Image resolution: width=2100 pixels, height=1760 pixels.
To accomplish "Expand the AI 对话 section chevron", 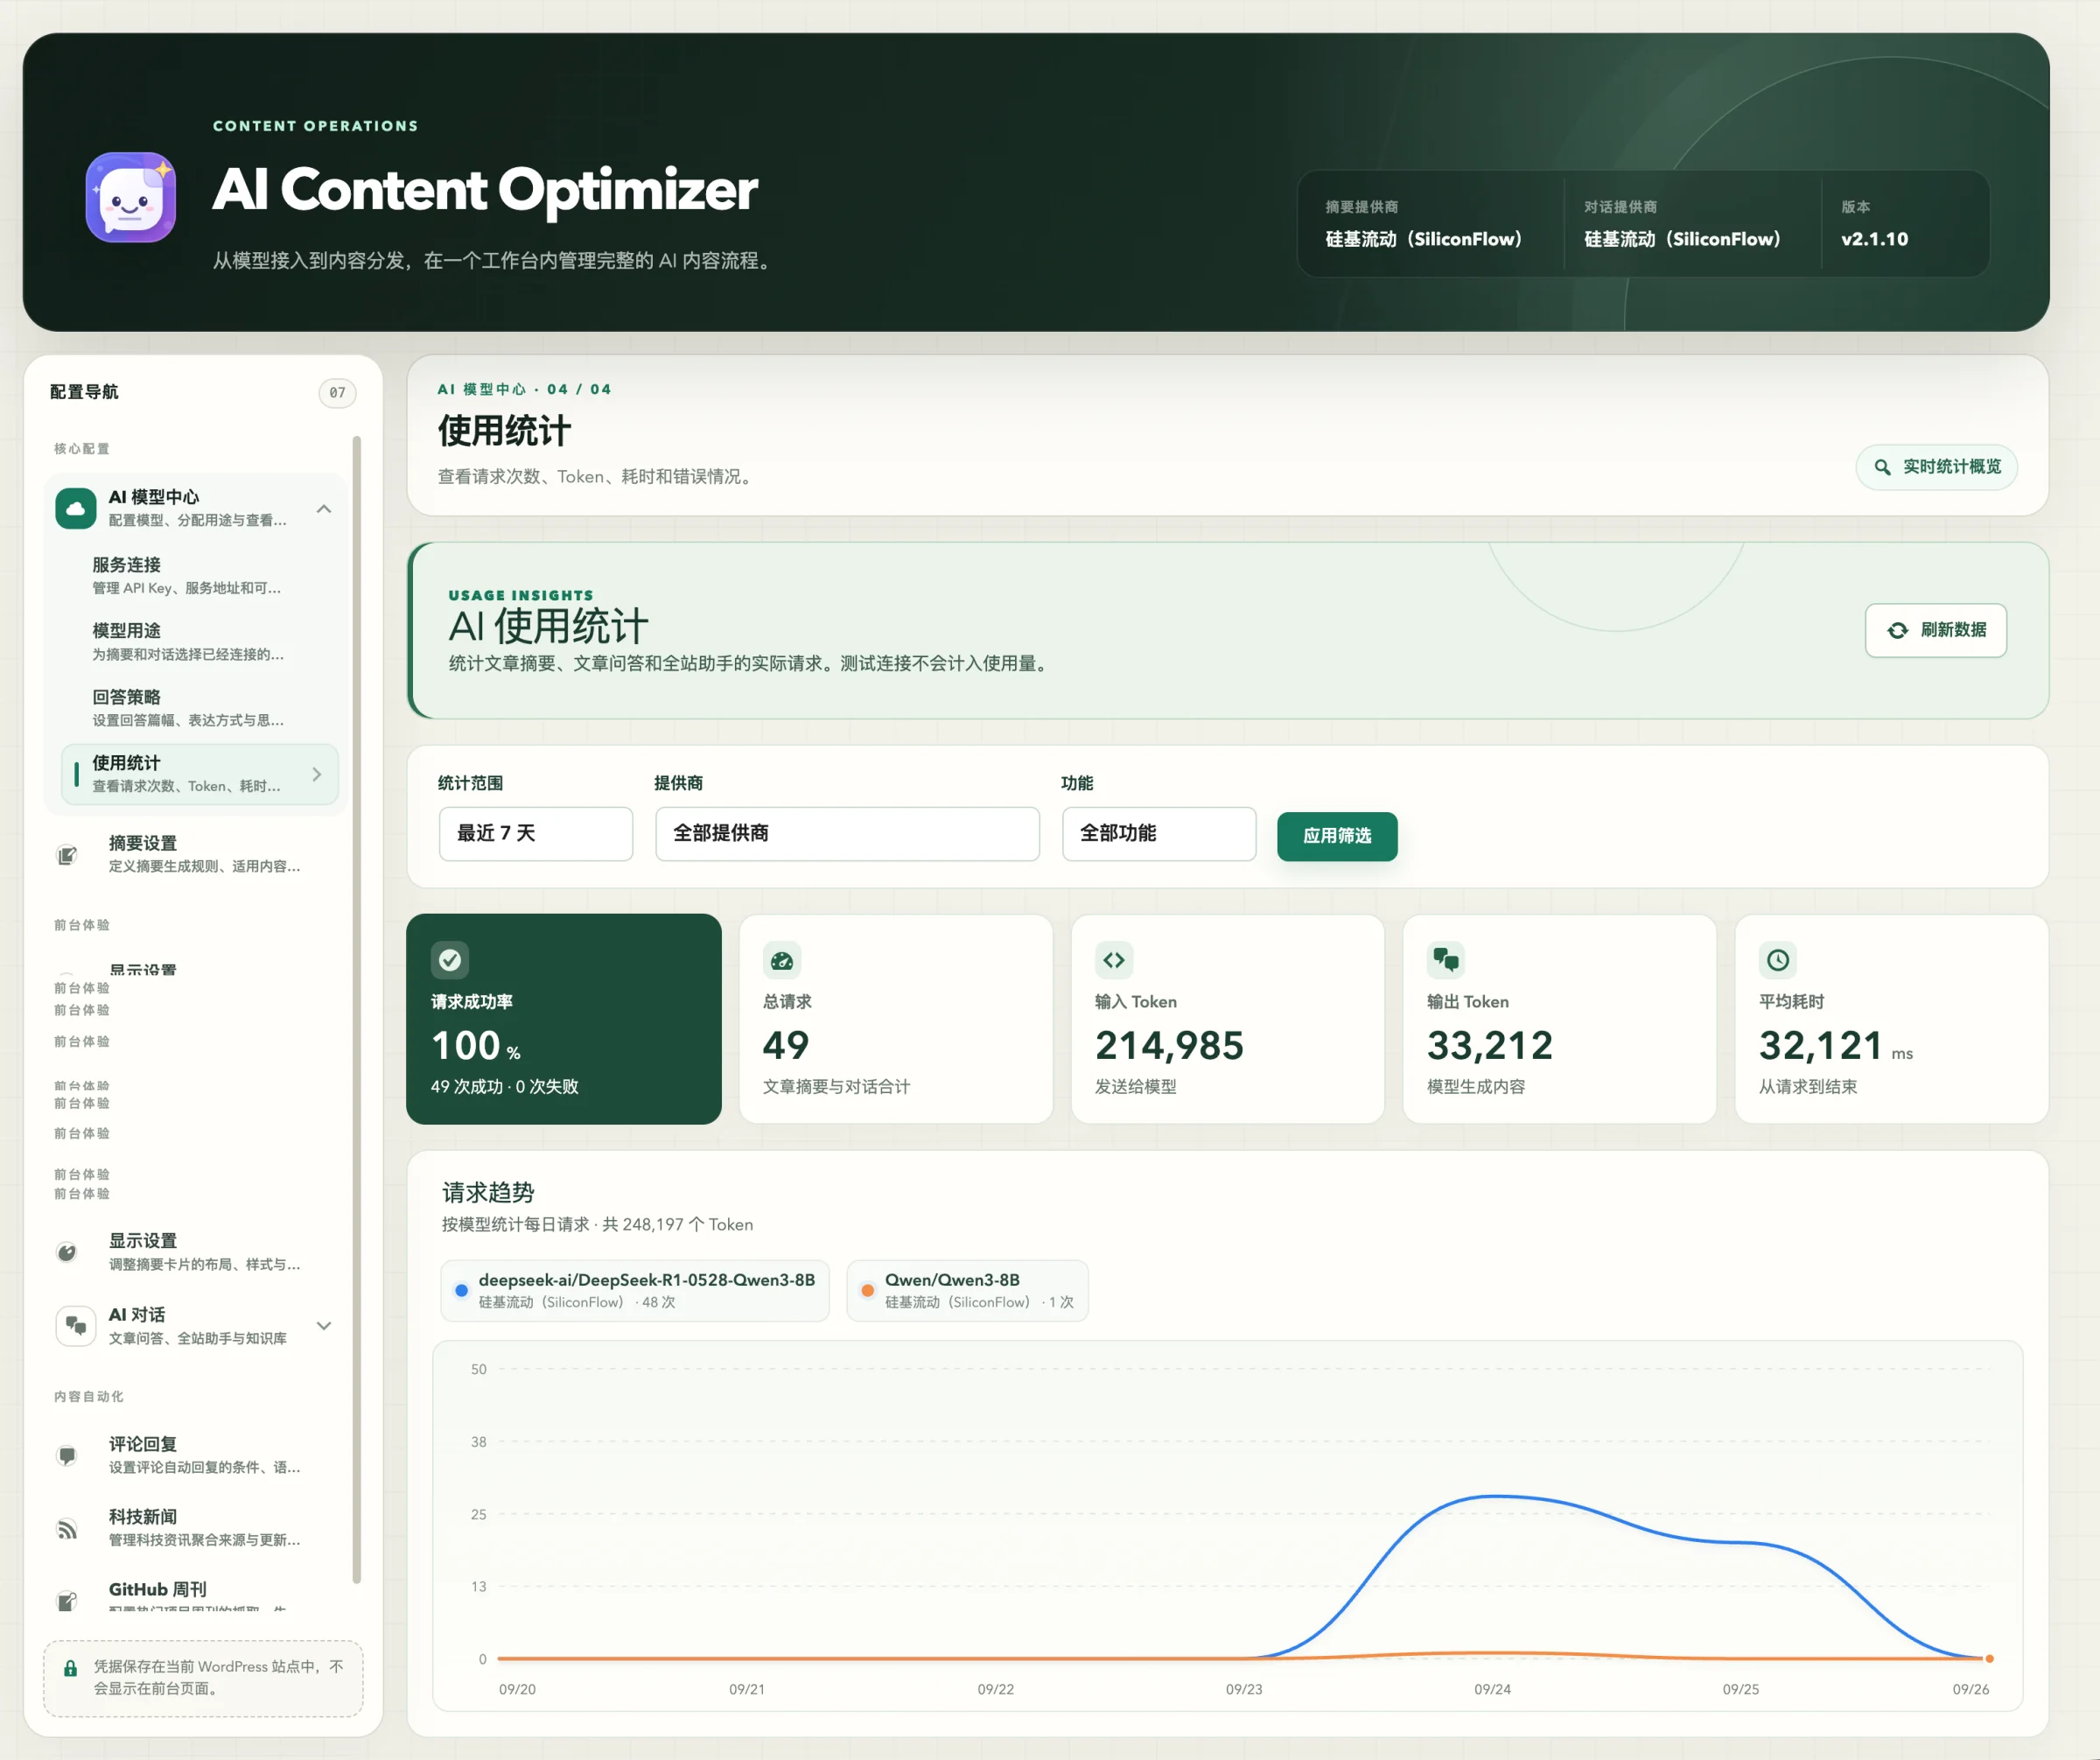I will tap(324, 1326).
